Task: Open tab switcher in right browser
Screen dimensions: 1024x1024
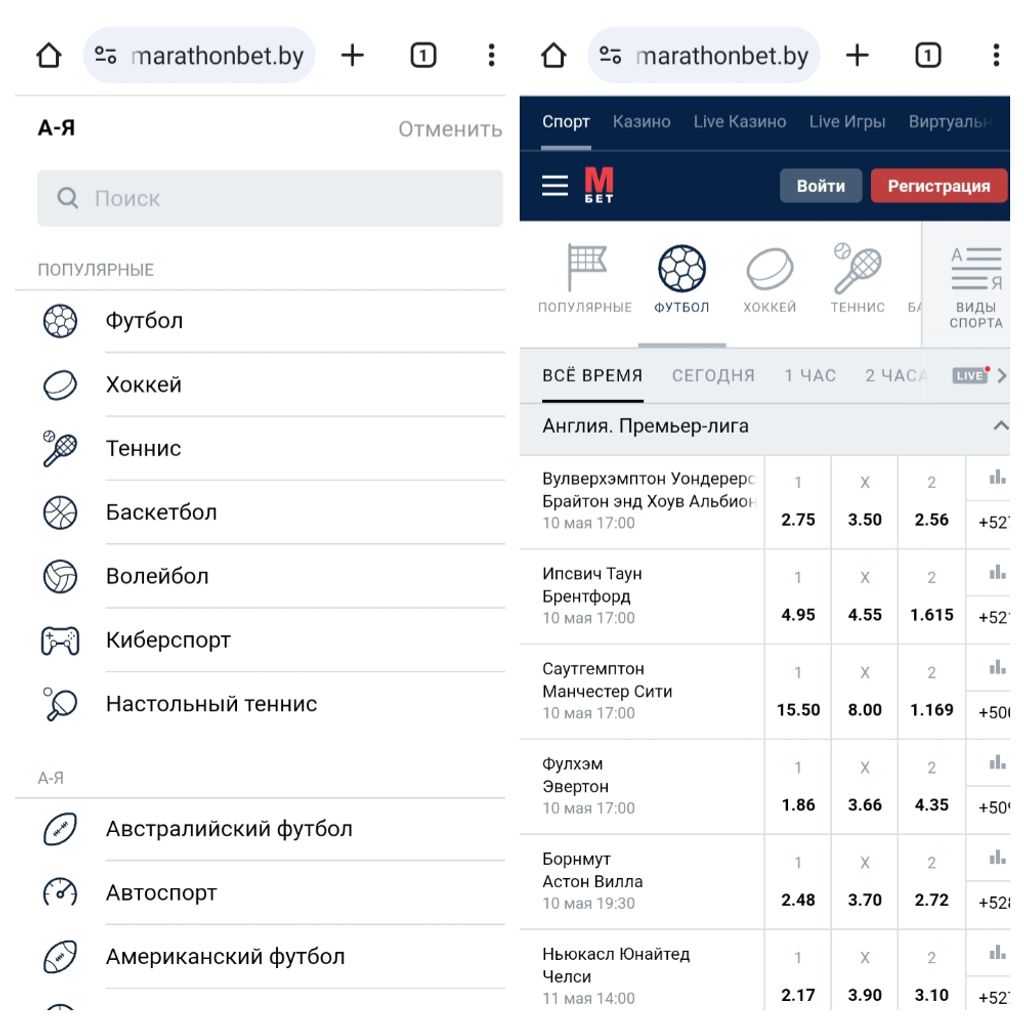Action: tap(928, 56)
